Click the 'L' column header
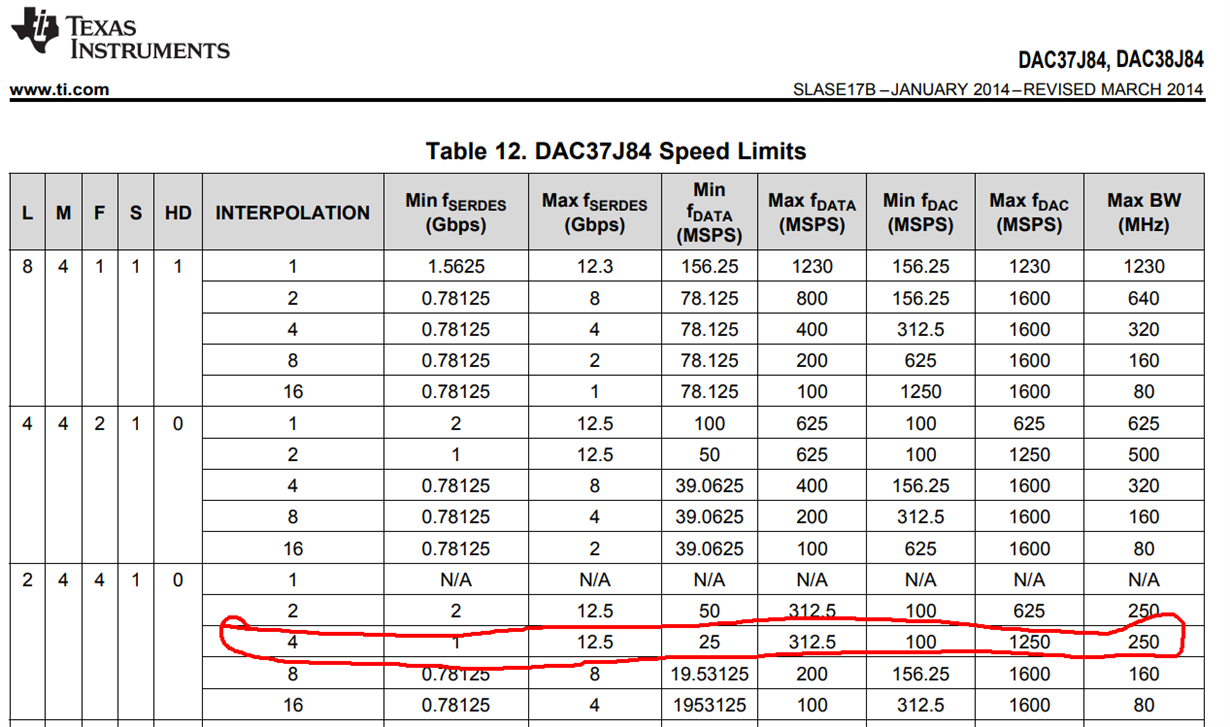The image size is (1230, 727). tap(27, 213)
